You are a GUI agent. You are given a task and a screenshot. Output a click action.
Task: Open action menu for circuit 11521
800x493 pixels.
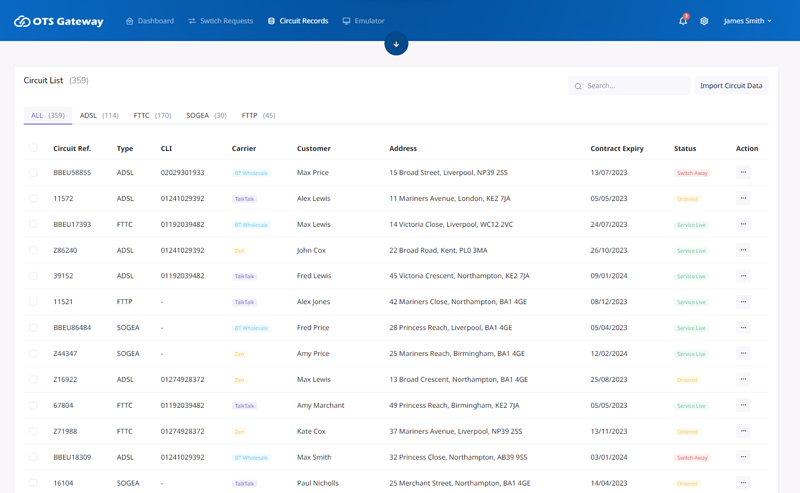[x=743, y=302]
